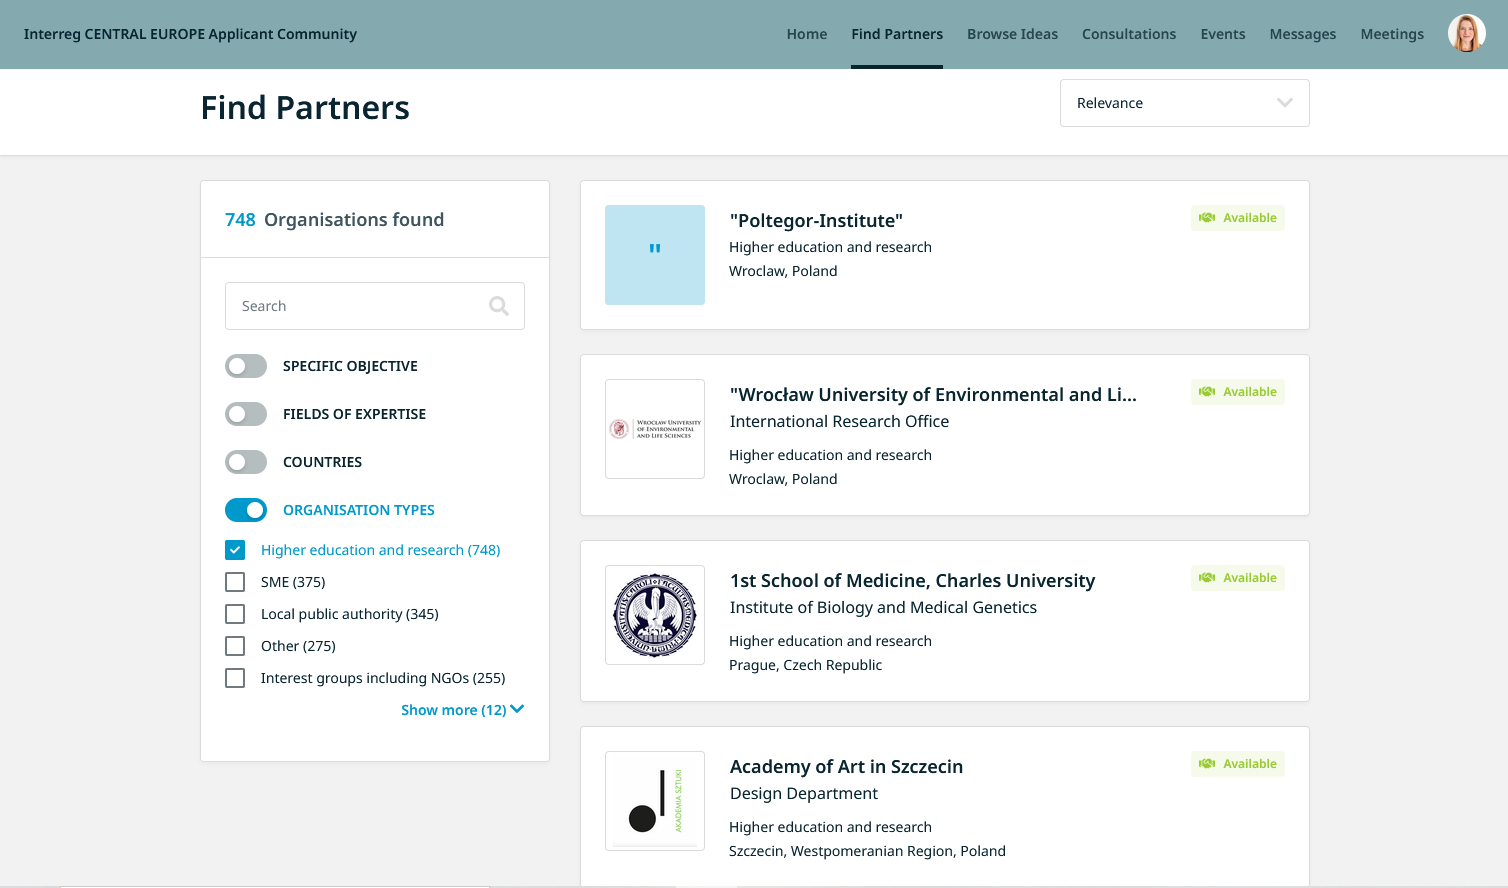
Task: Click the search magnifier icon
Action: [499, 306]
